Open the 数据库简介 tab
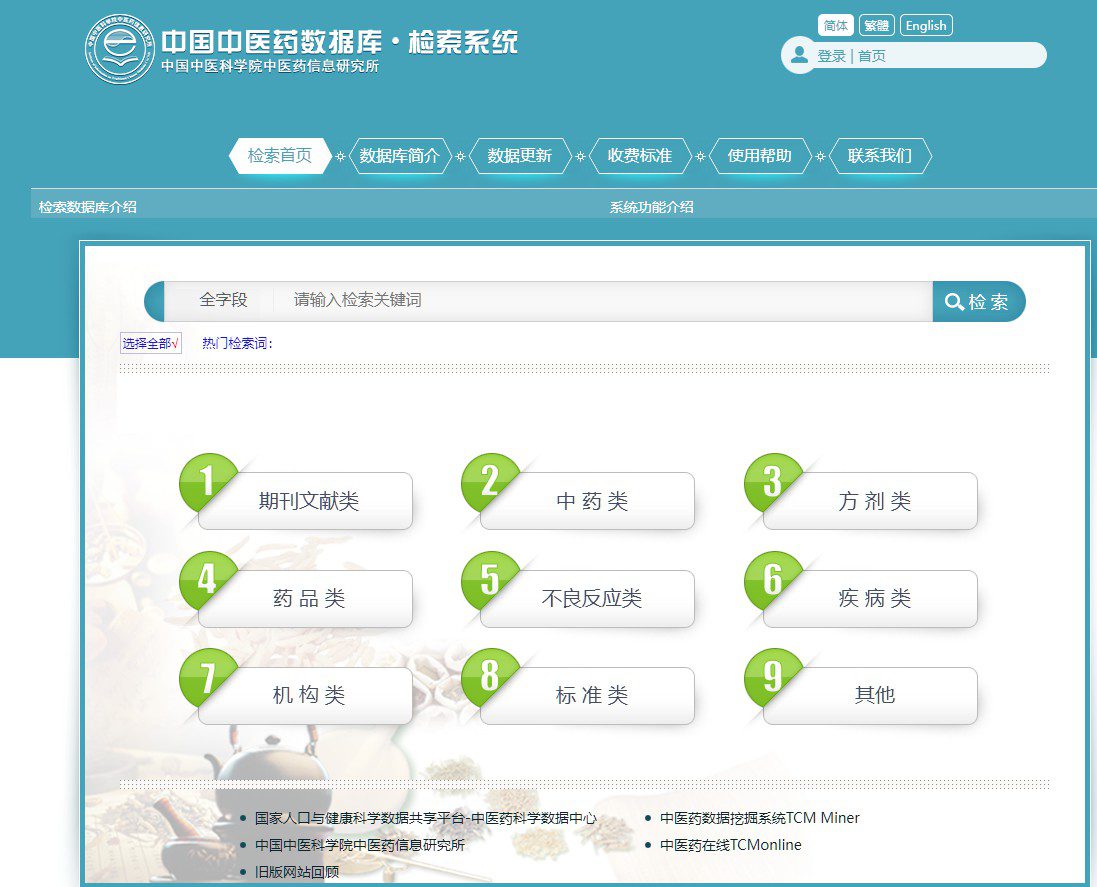Image resolution: width=1097 pixels, height=887 pixels. pos(399,155)
